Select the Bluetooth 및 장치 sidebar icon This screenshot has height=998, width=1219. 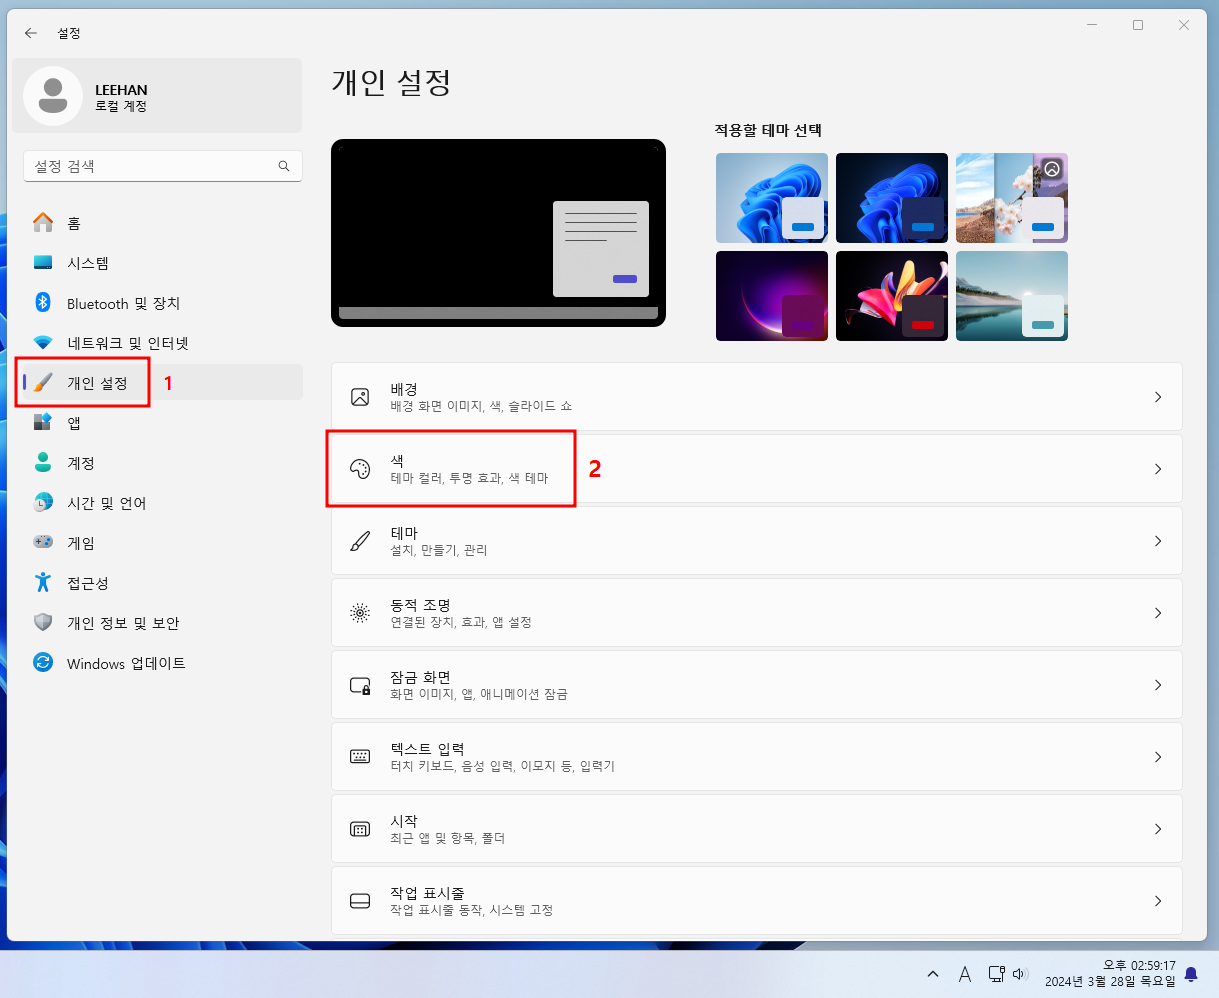click(44, 303)
